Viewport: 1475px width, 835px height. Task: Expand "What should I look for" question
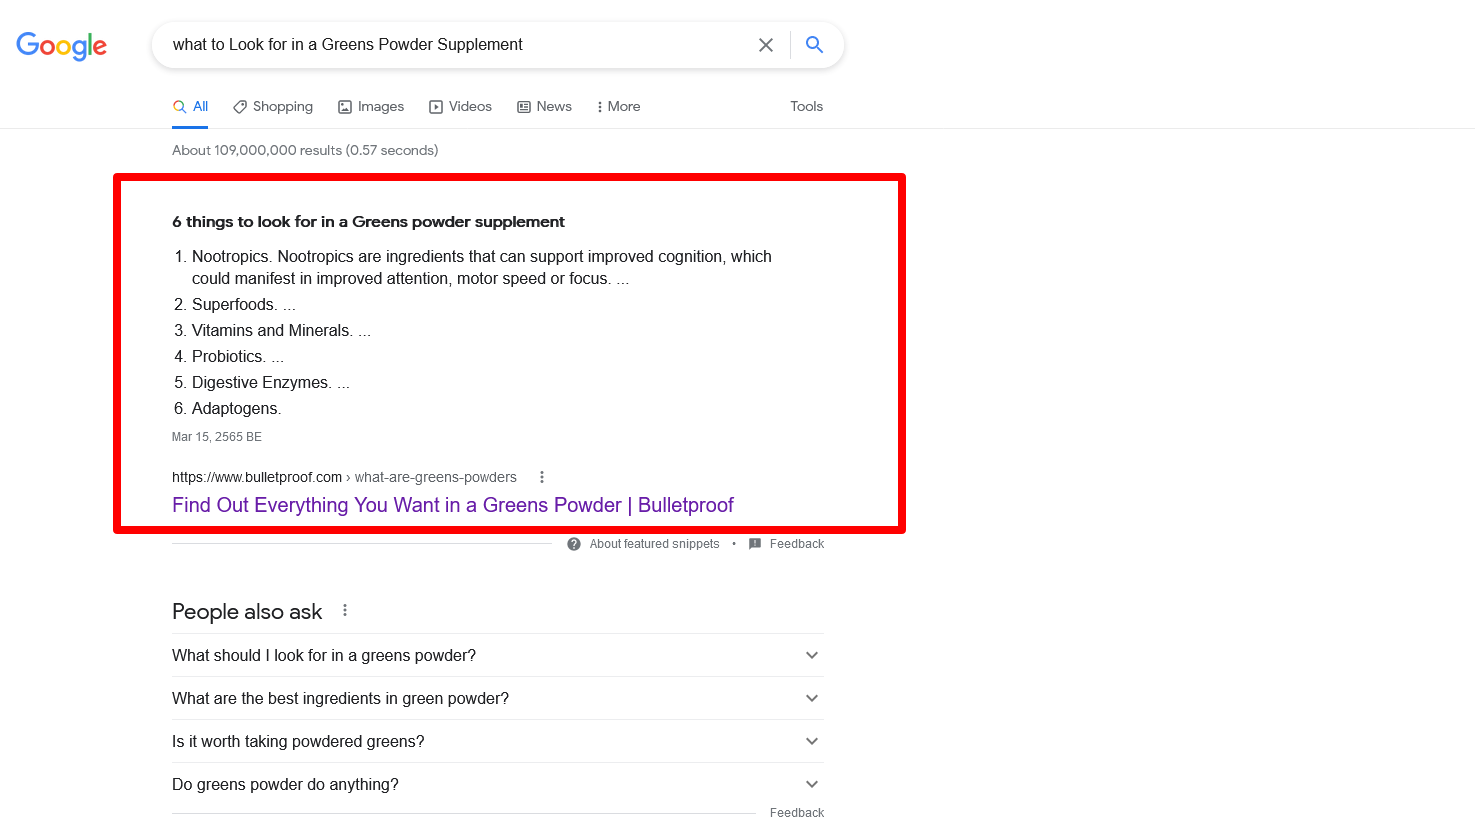[812, 655]
